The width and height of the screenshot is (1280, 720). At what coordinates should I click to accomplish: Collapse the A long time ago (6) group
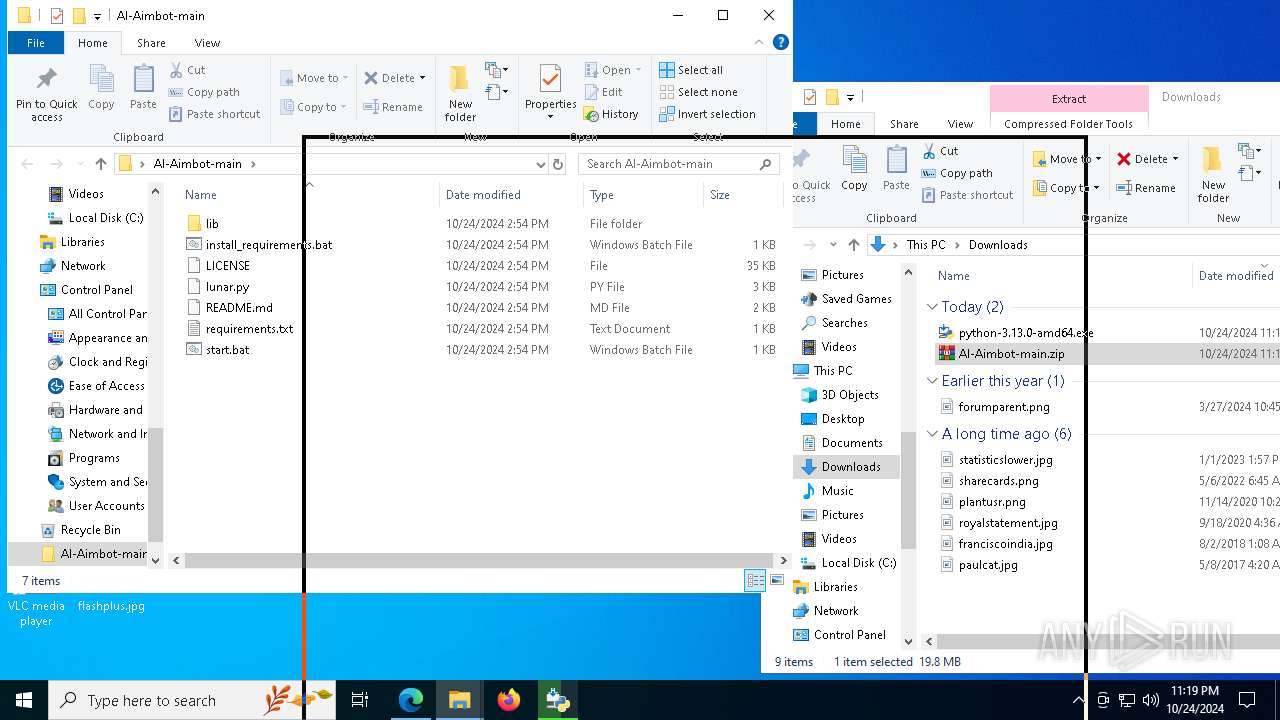coord(932,434)
